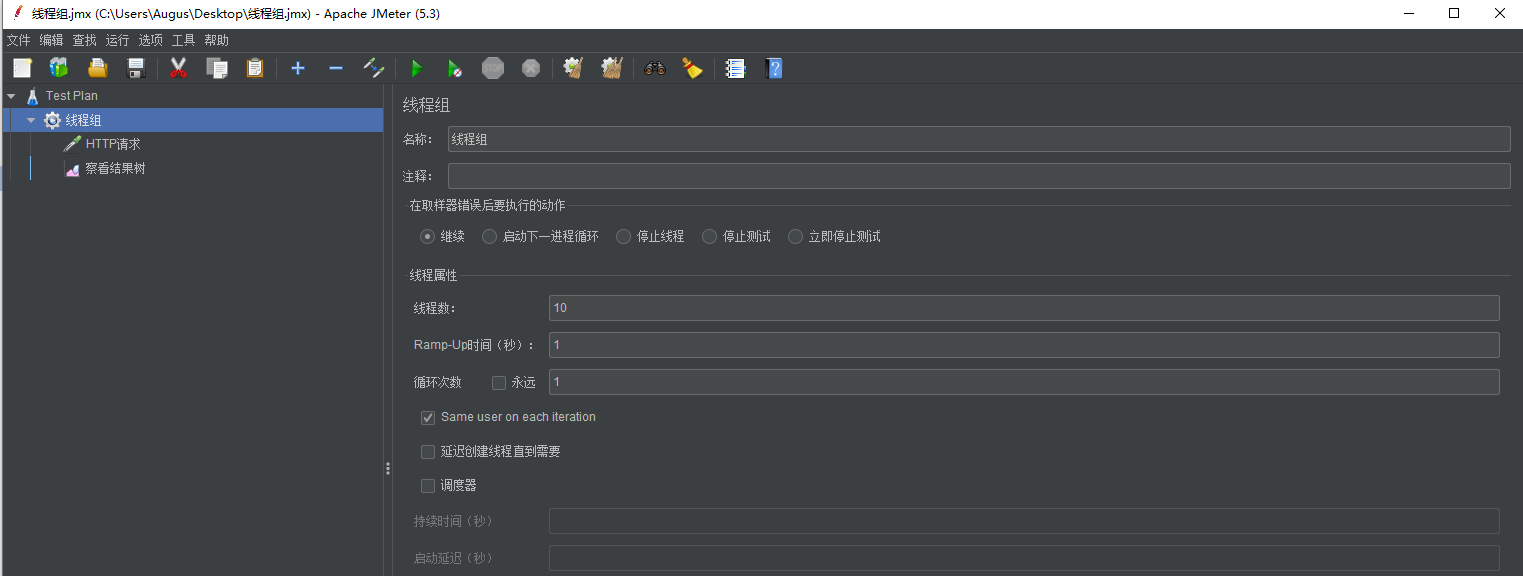Open a test plan file
The height and width of the screenshot is (576, 1523).
pyautogui.click(x=97, y=68)
